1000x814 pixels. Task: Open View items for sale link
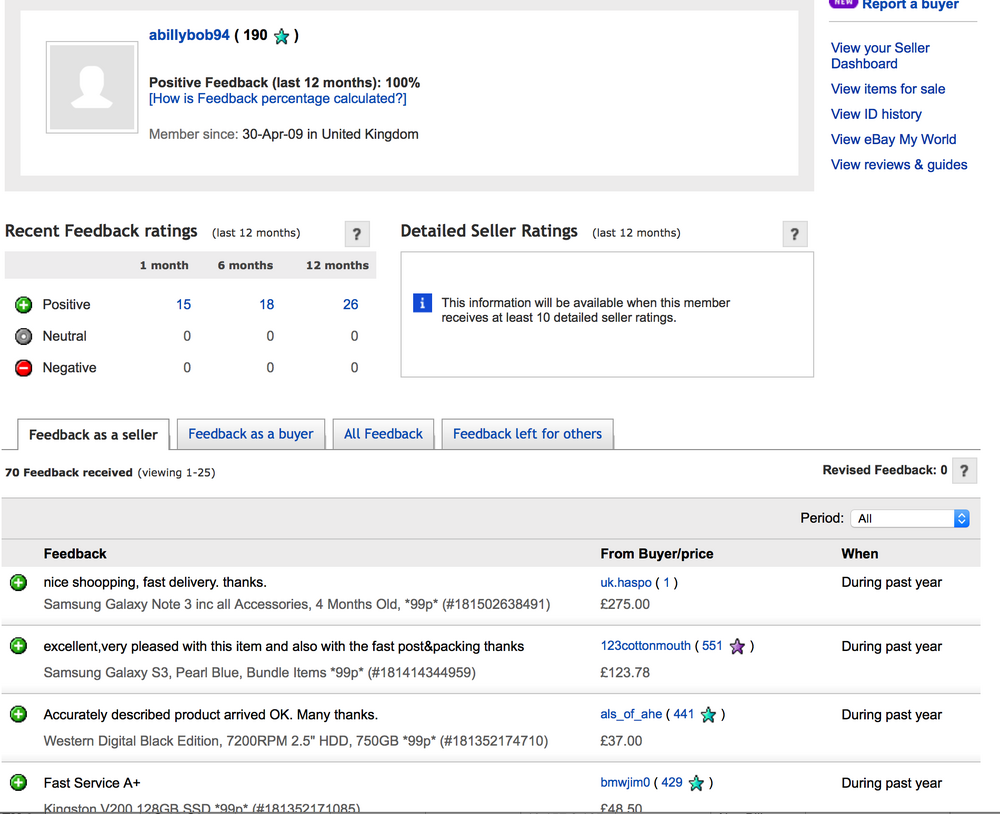pyautogui.click(x=888, y=89)
